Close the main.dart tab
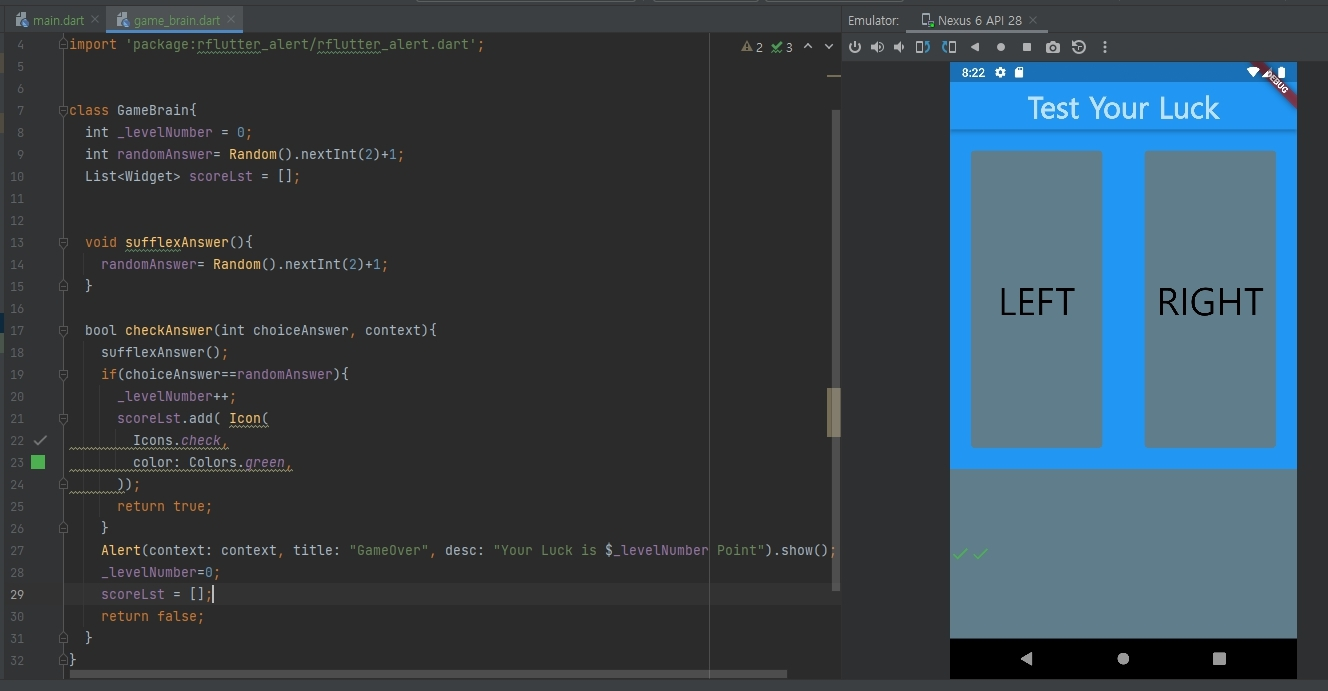 93,20
